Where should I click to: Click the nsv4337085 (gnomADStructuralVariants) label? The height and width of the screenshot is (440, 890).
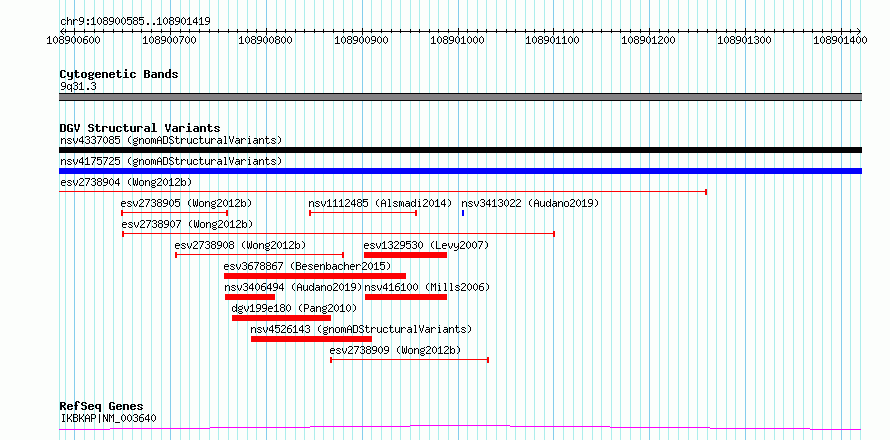(171, 140)
